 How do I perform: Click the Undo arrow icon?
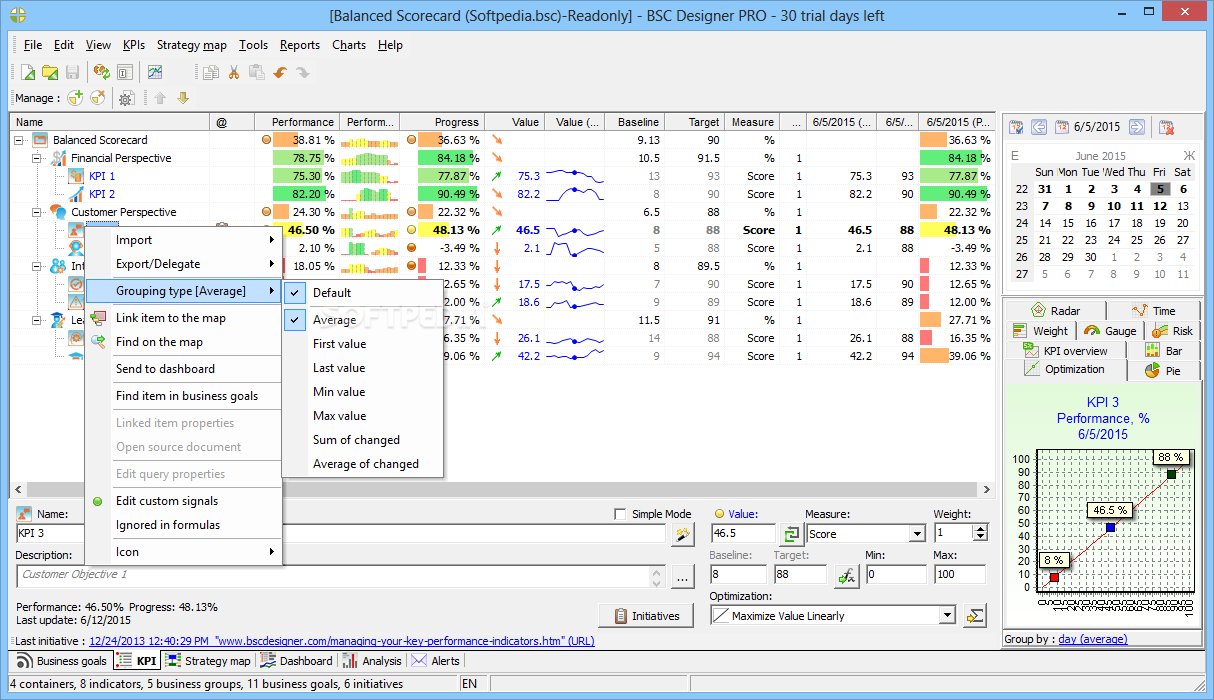(280, 72)
